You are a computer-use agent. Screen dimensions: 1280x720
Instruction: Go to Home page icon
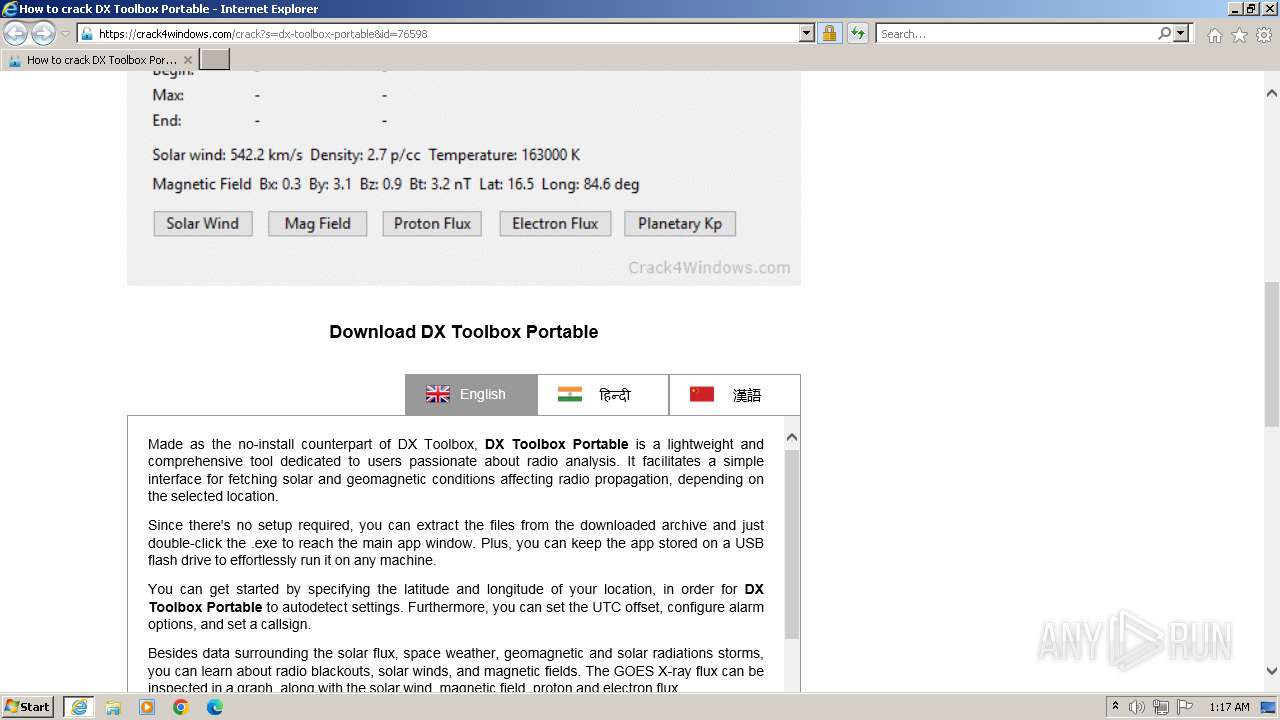coord(1214,35)
